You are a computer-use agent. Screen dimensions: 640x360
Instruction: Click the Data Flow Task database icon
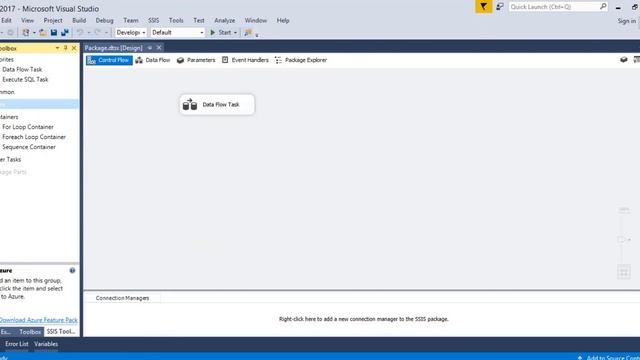[x=189, y=104]
